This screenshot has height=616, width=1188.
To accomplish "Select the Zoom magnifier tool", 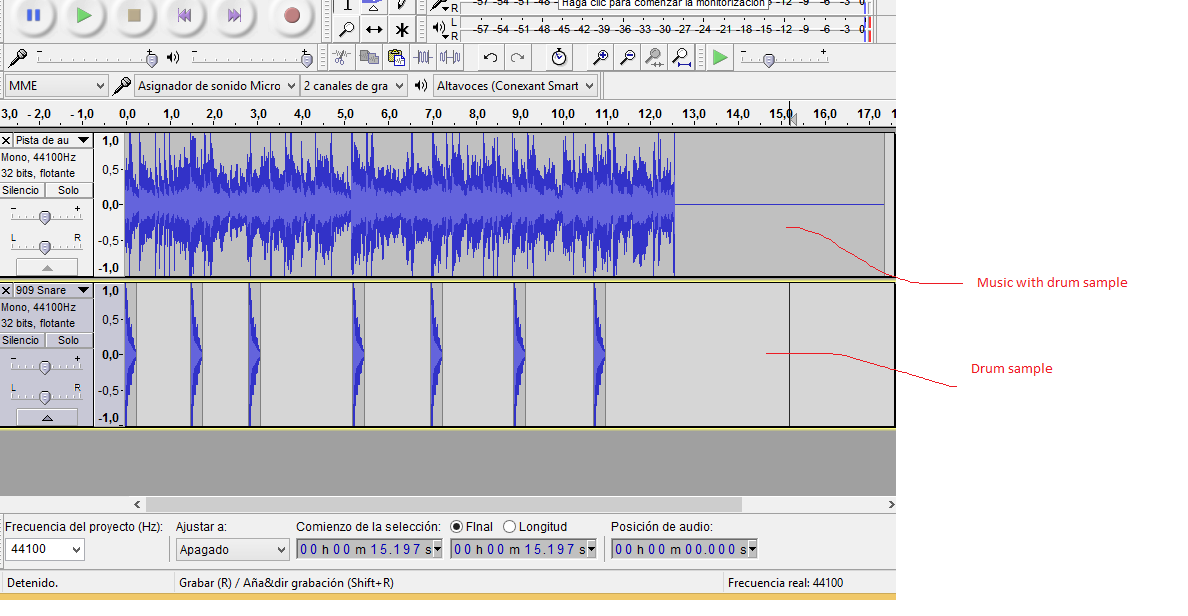I will point(346,29).
